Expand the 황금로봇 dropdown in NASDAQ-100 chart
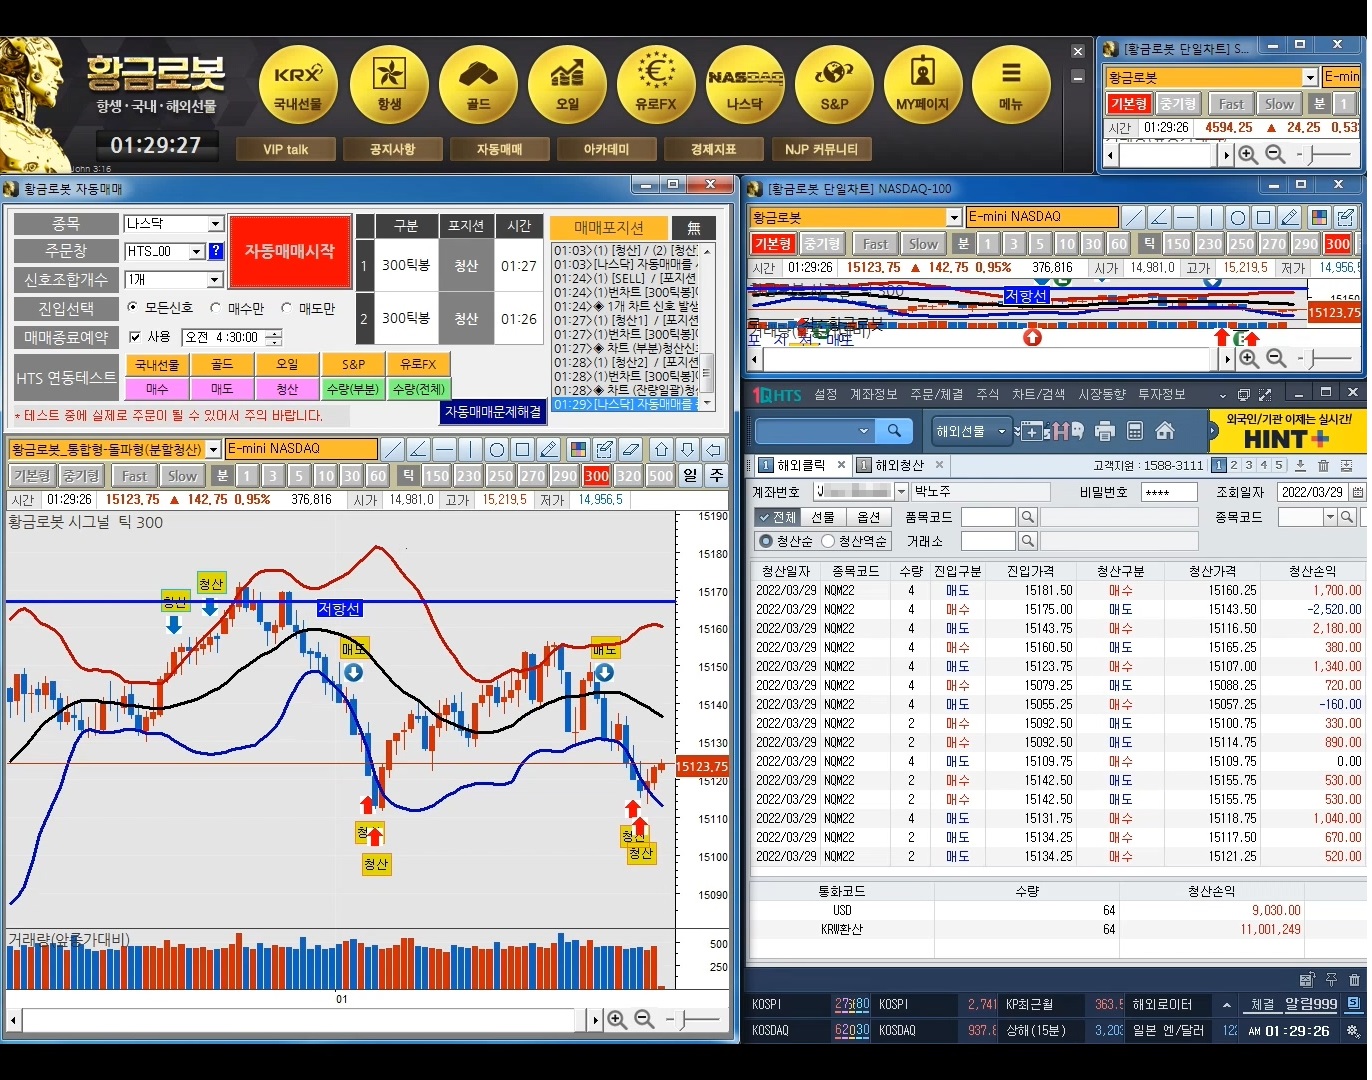 [954, 217]
